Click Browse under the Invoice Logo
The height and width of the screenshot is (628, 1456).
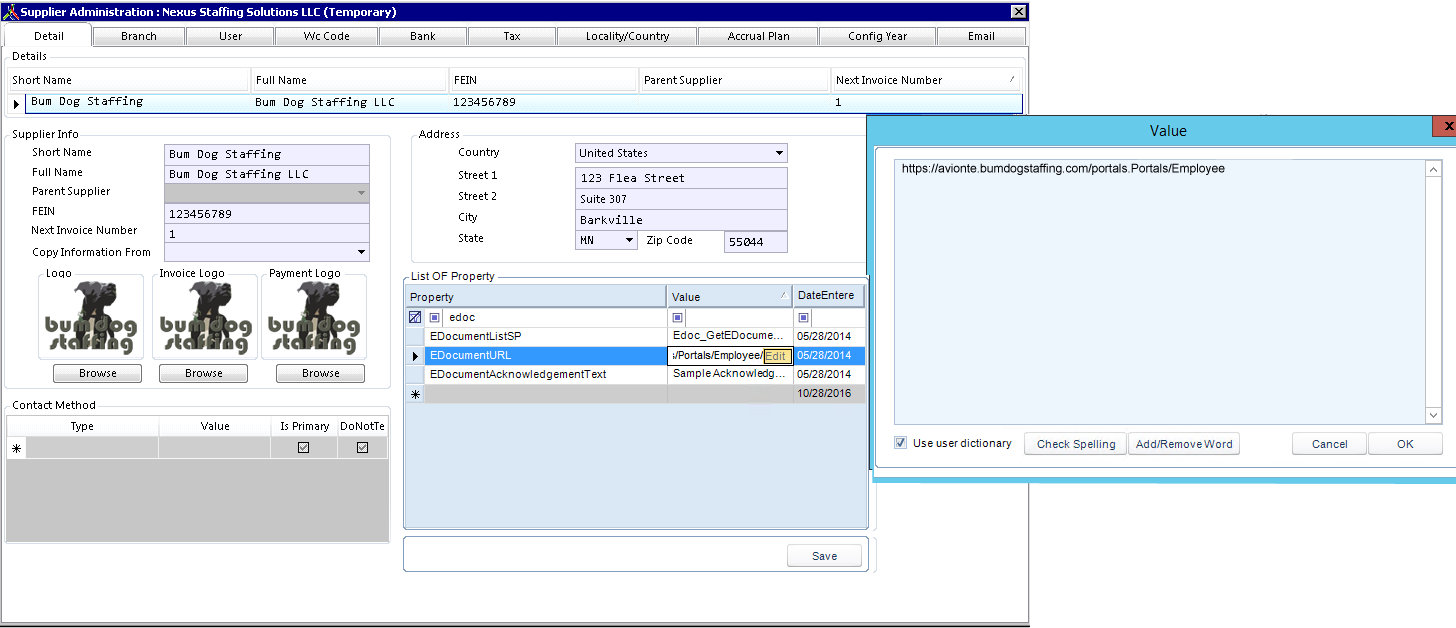pos(204,373)
